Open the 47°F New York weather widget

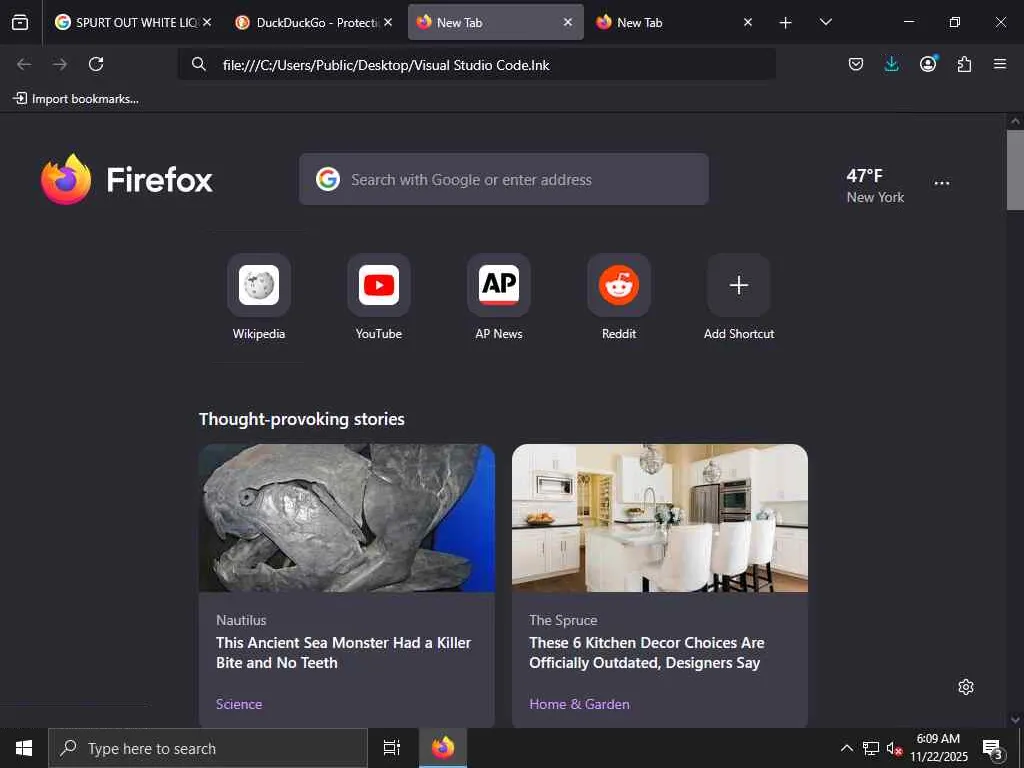(875, 185)
